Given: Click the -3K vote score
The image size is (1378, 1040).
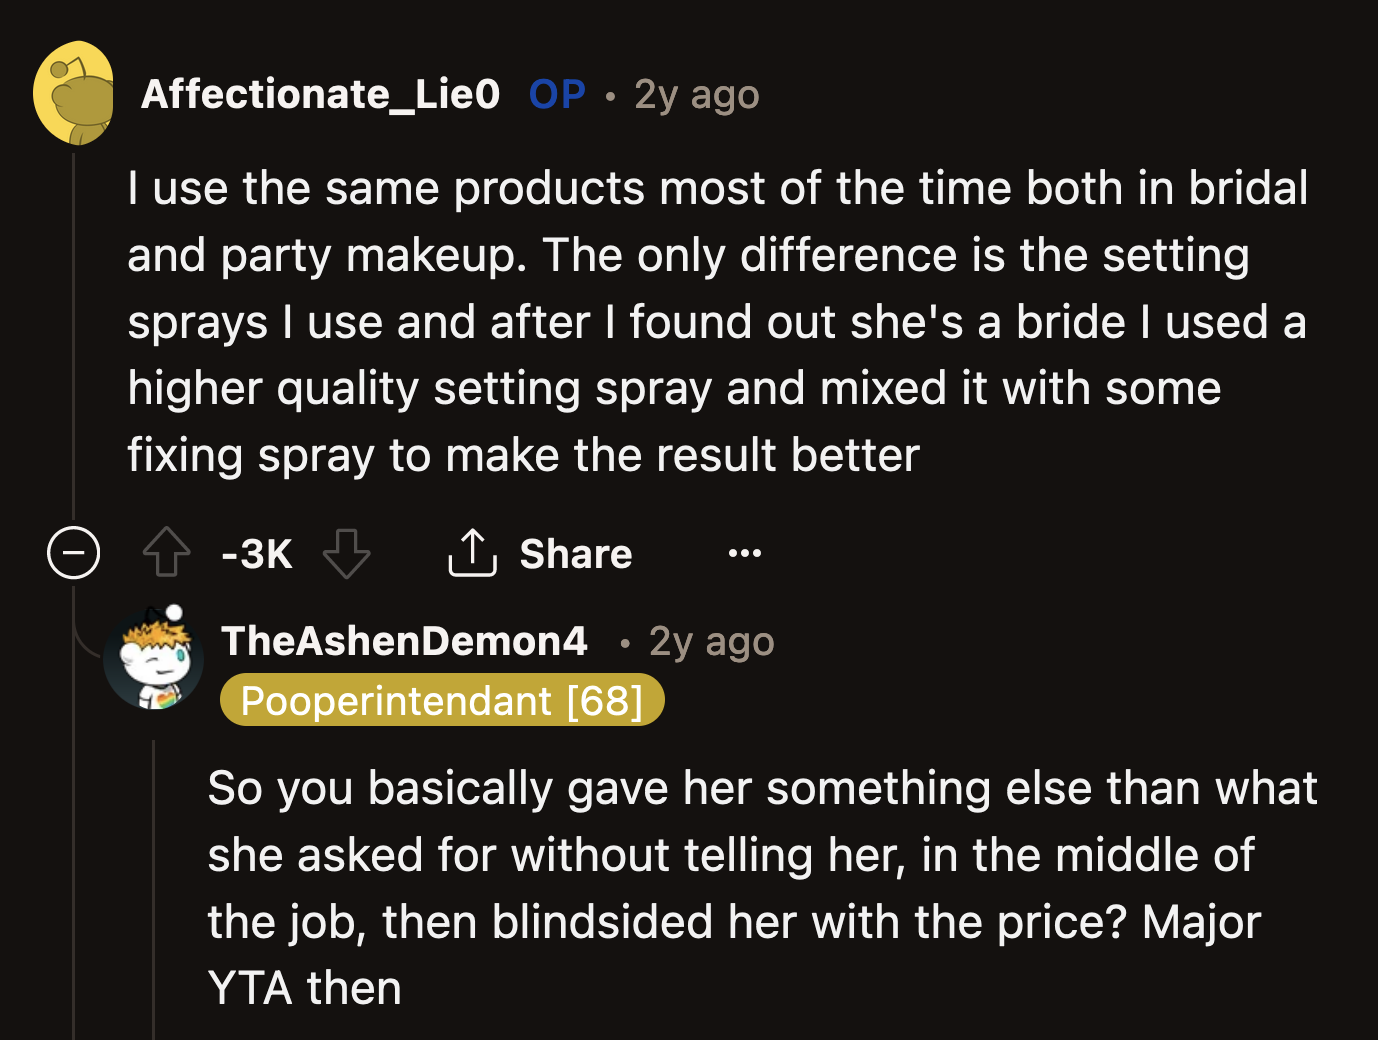Looking at the screenshot, I should (256, 553).
